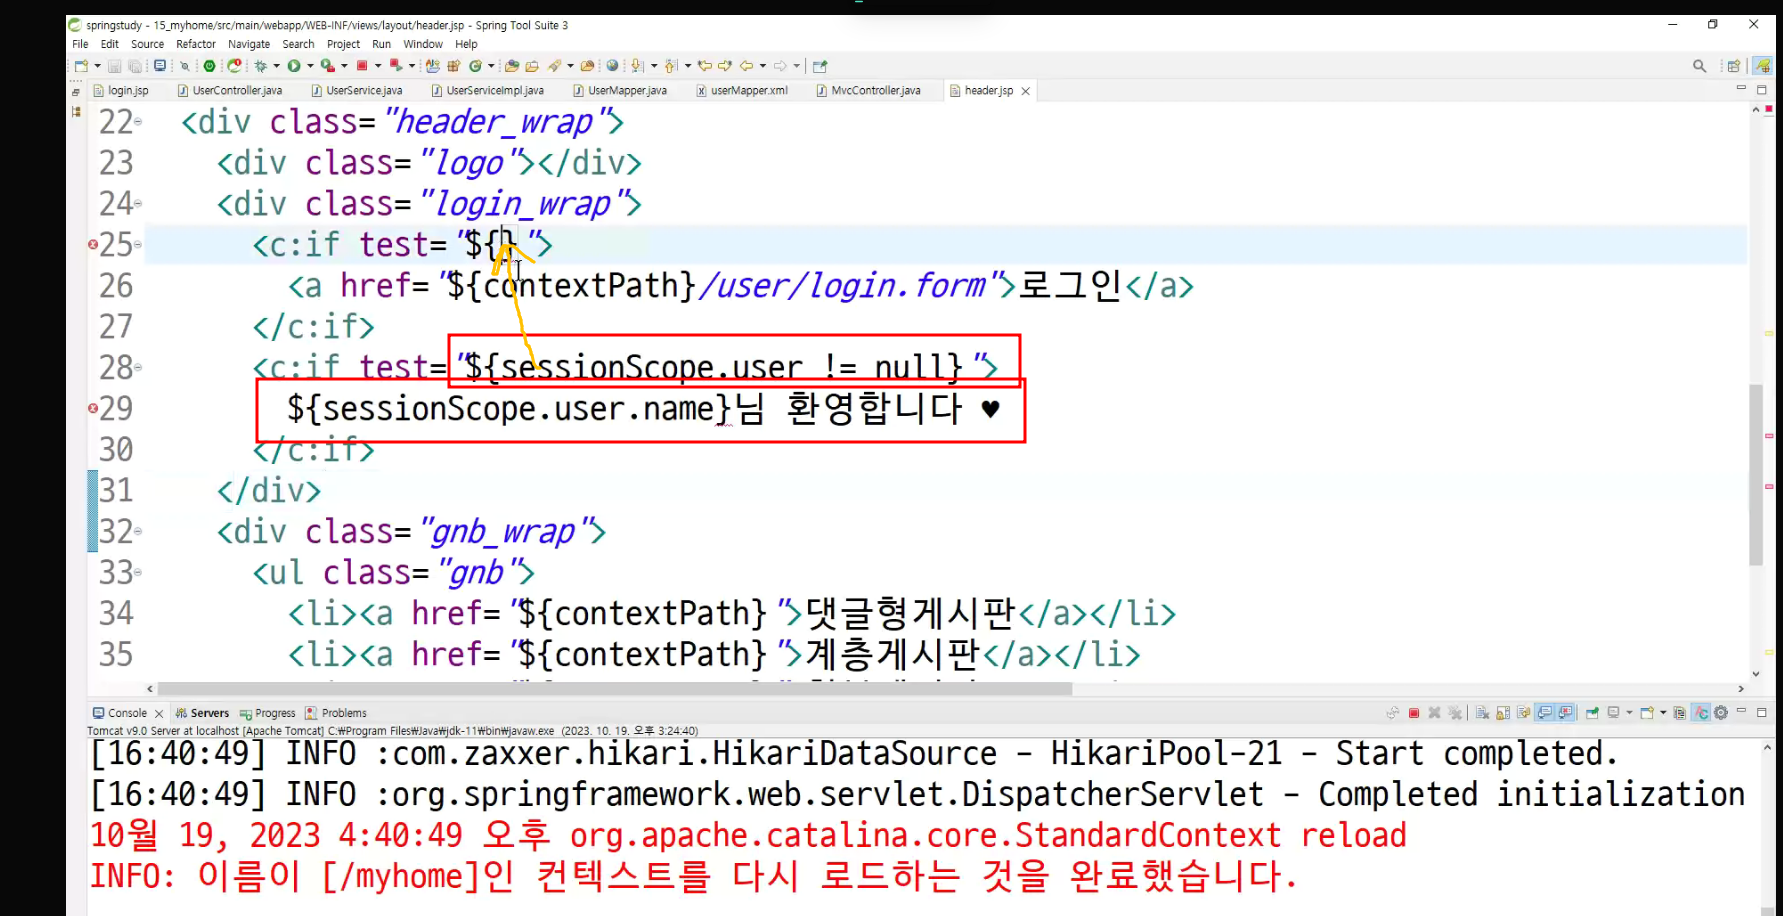Click the Clear Console icon

[1482, 713]
